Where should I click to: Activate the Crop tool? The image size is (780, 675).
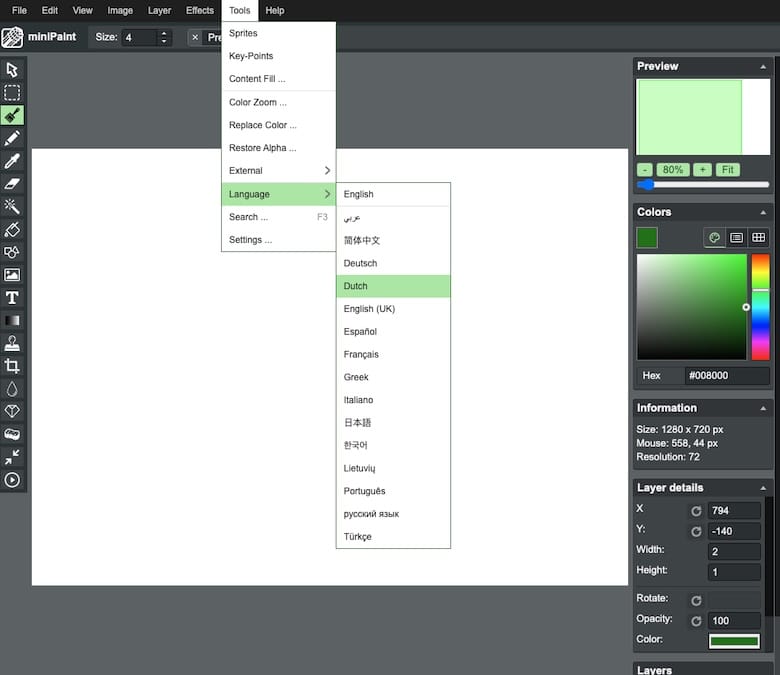click(12, 366)
